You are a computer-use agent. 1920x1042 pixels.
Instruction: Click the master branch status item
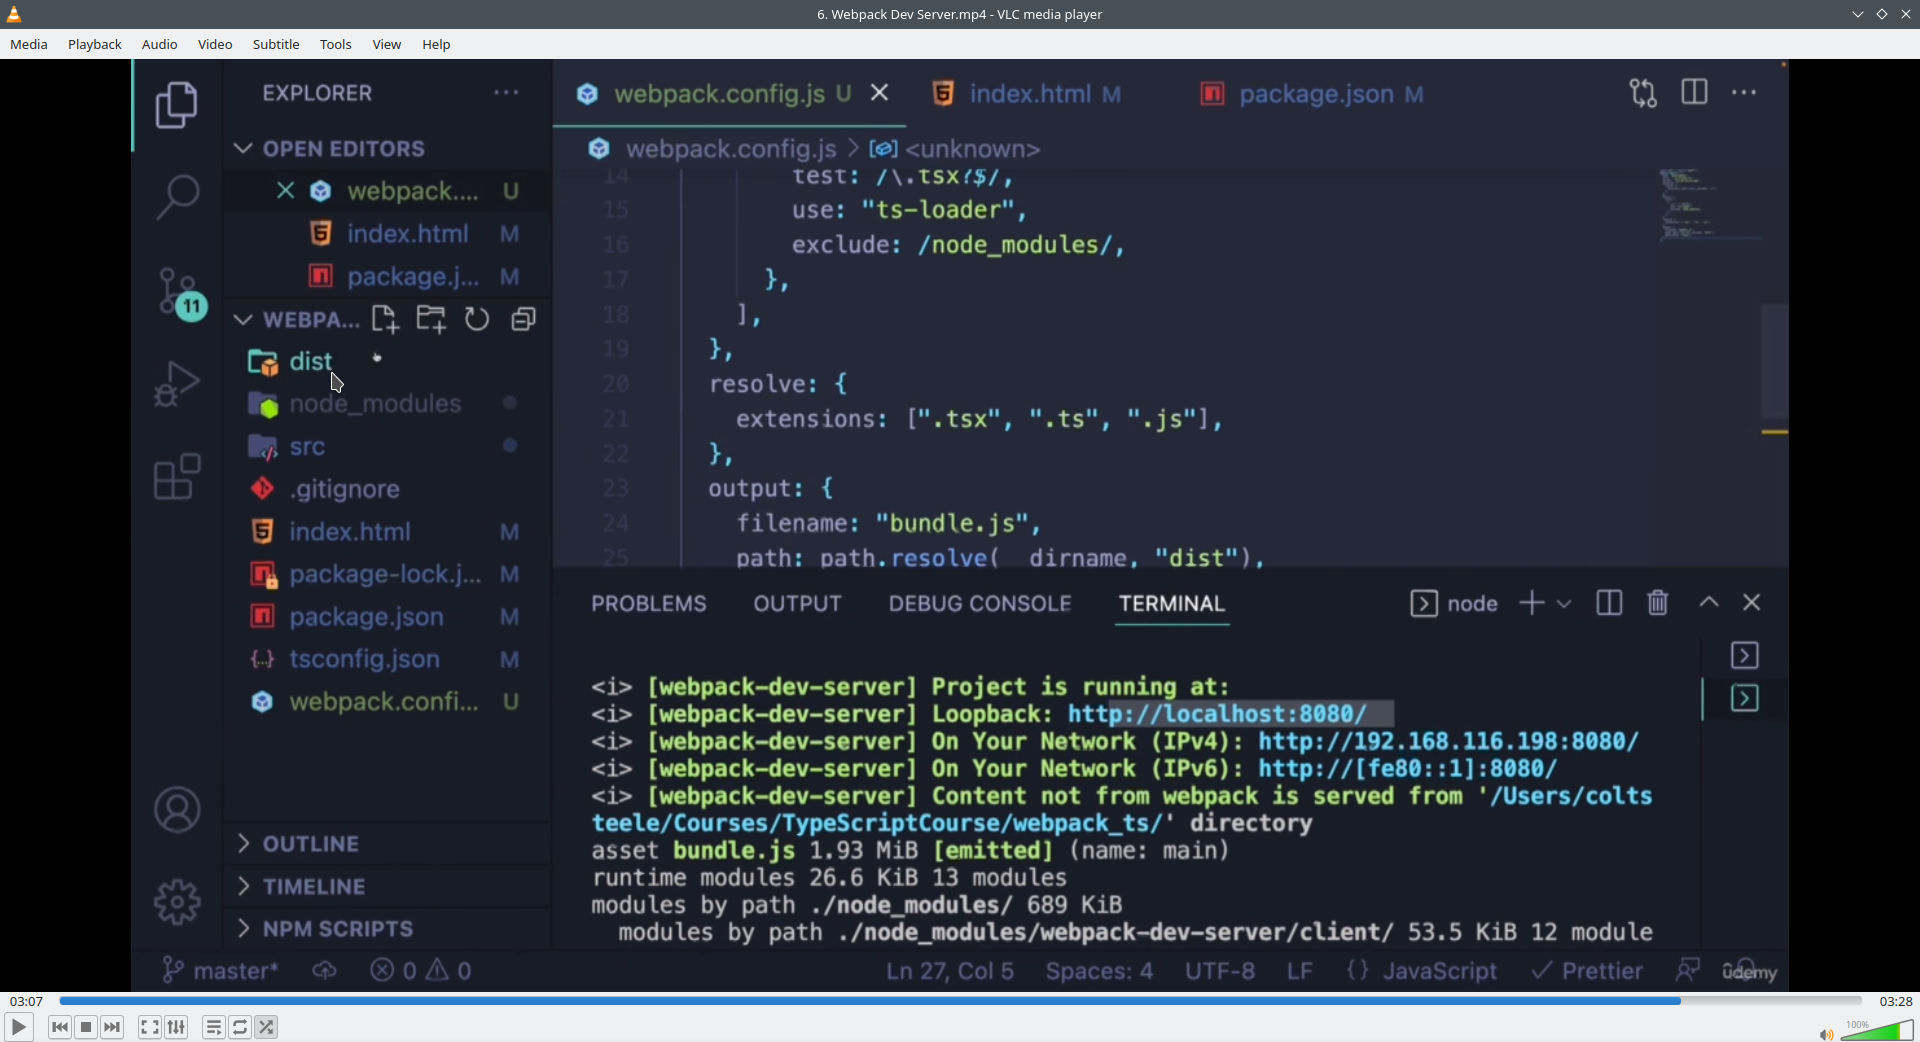(x=222, y=971)
